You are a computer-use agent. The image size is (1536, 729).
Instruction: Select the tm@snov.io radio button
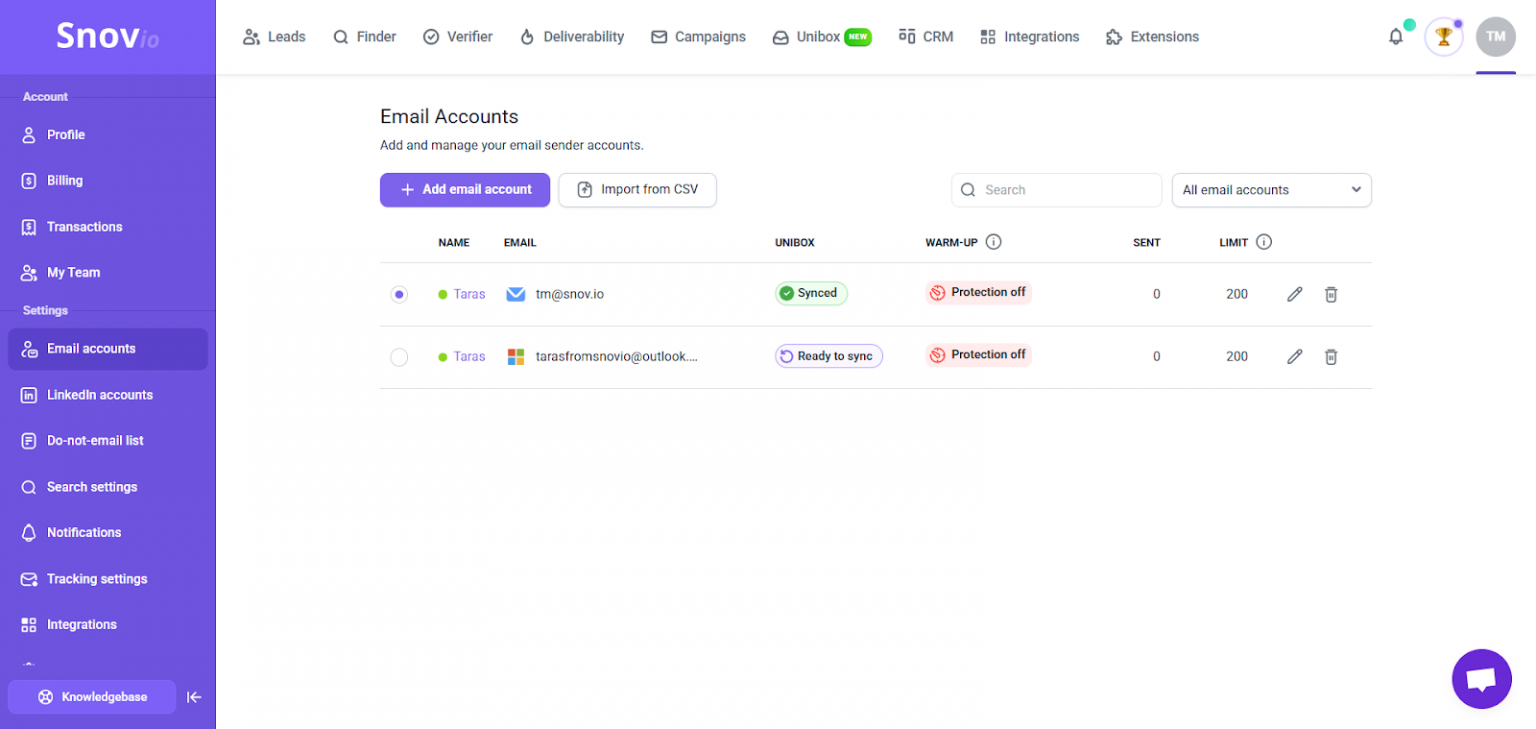tap(399, 294)
